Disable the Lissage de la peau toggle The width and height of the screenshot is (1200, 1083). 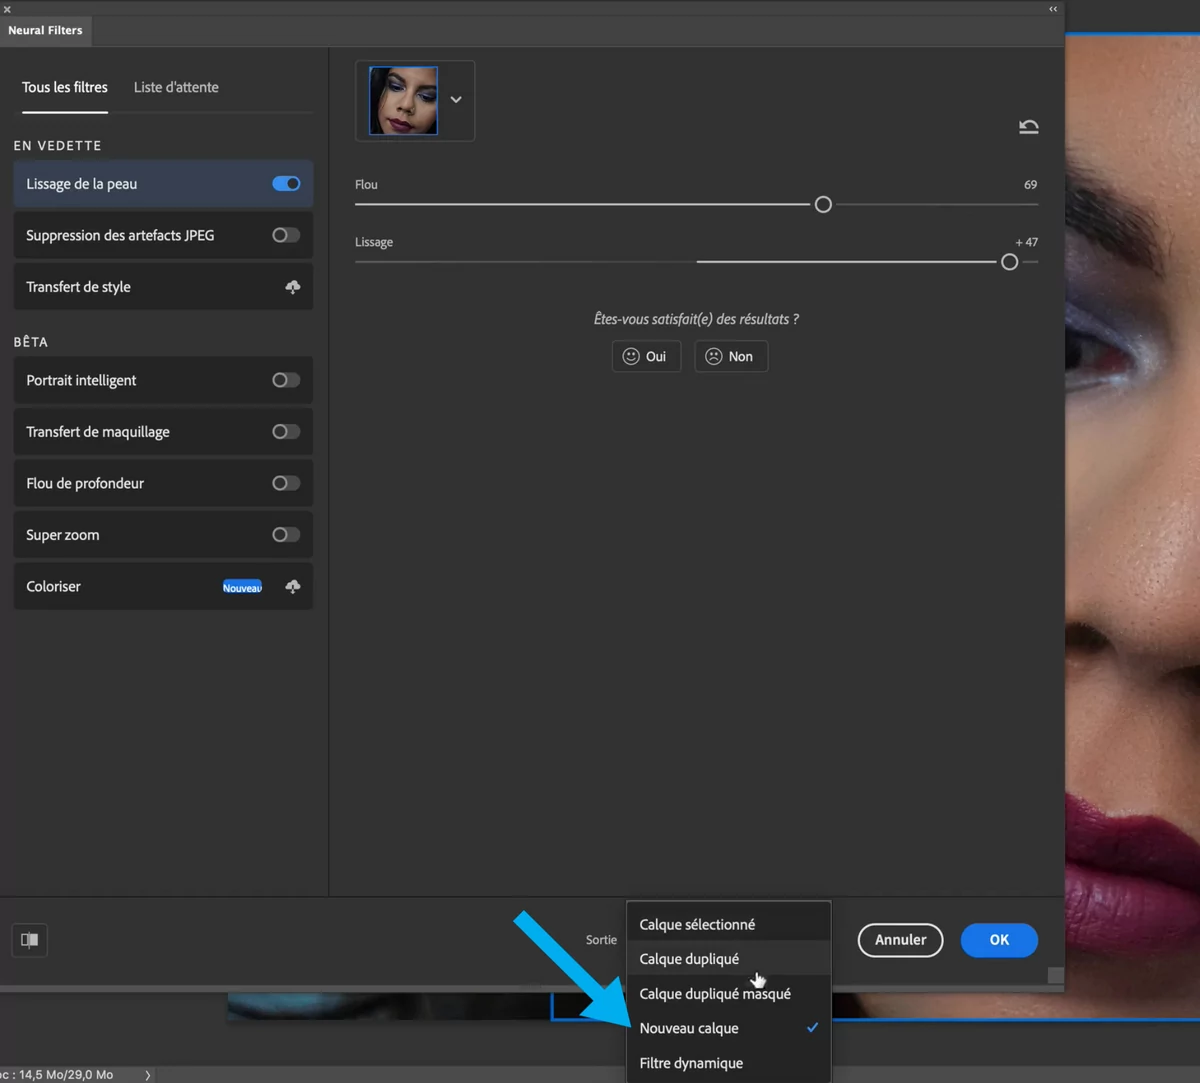(286, 184)
